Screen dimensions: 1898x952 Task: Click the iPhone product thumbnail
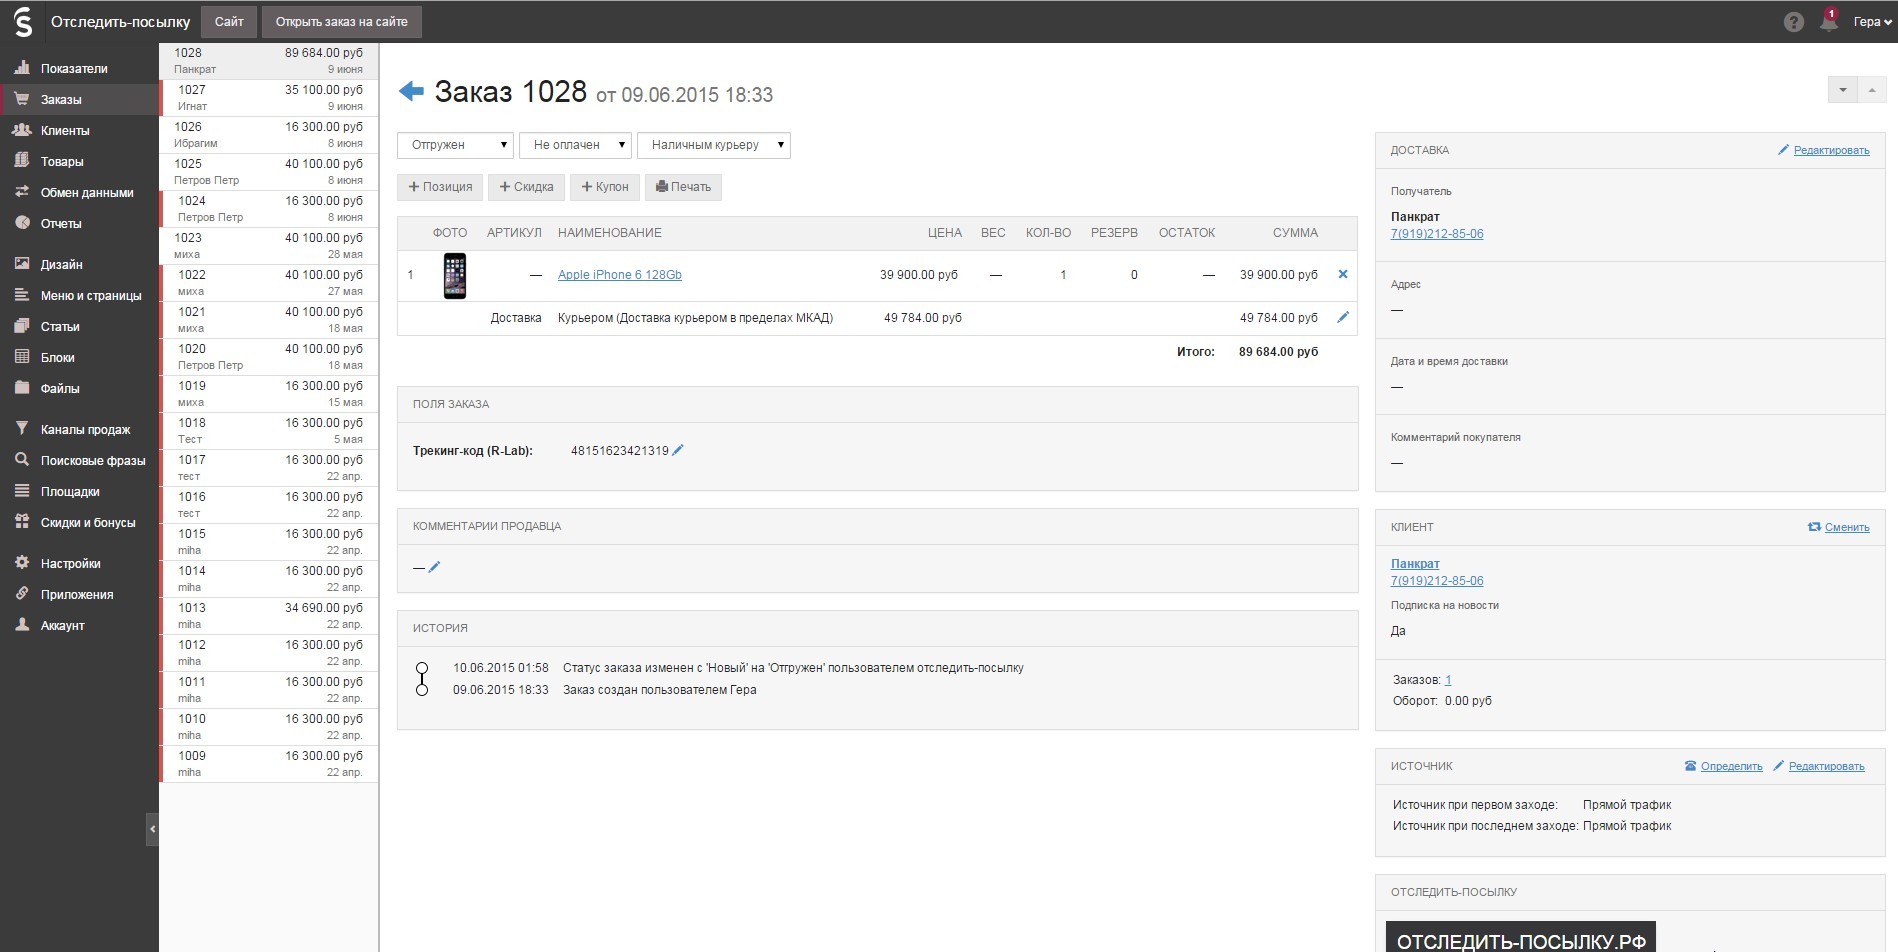click(455, 275)
